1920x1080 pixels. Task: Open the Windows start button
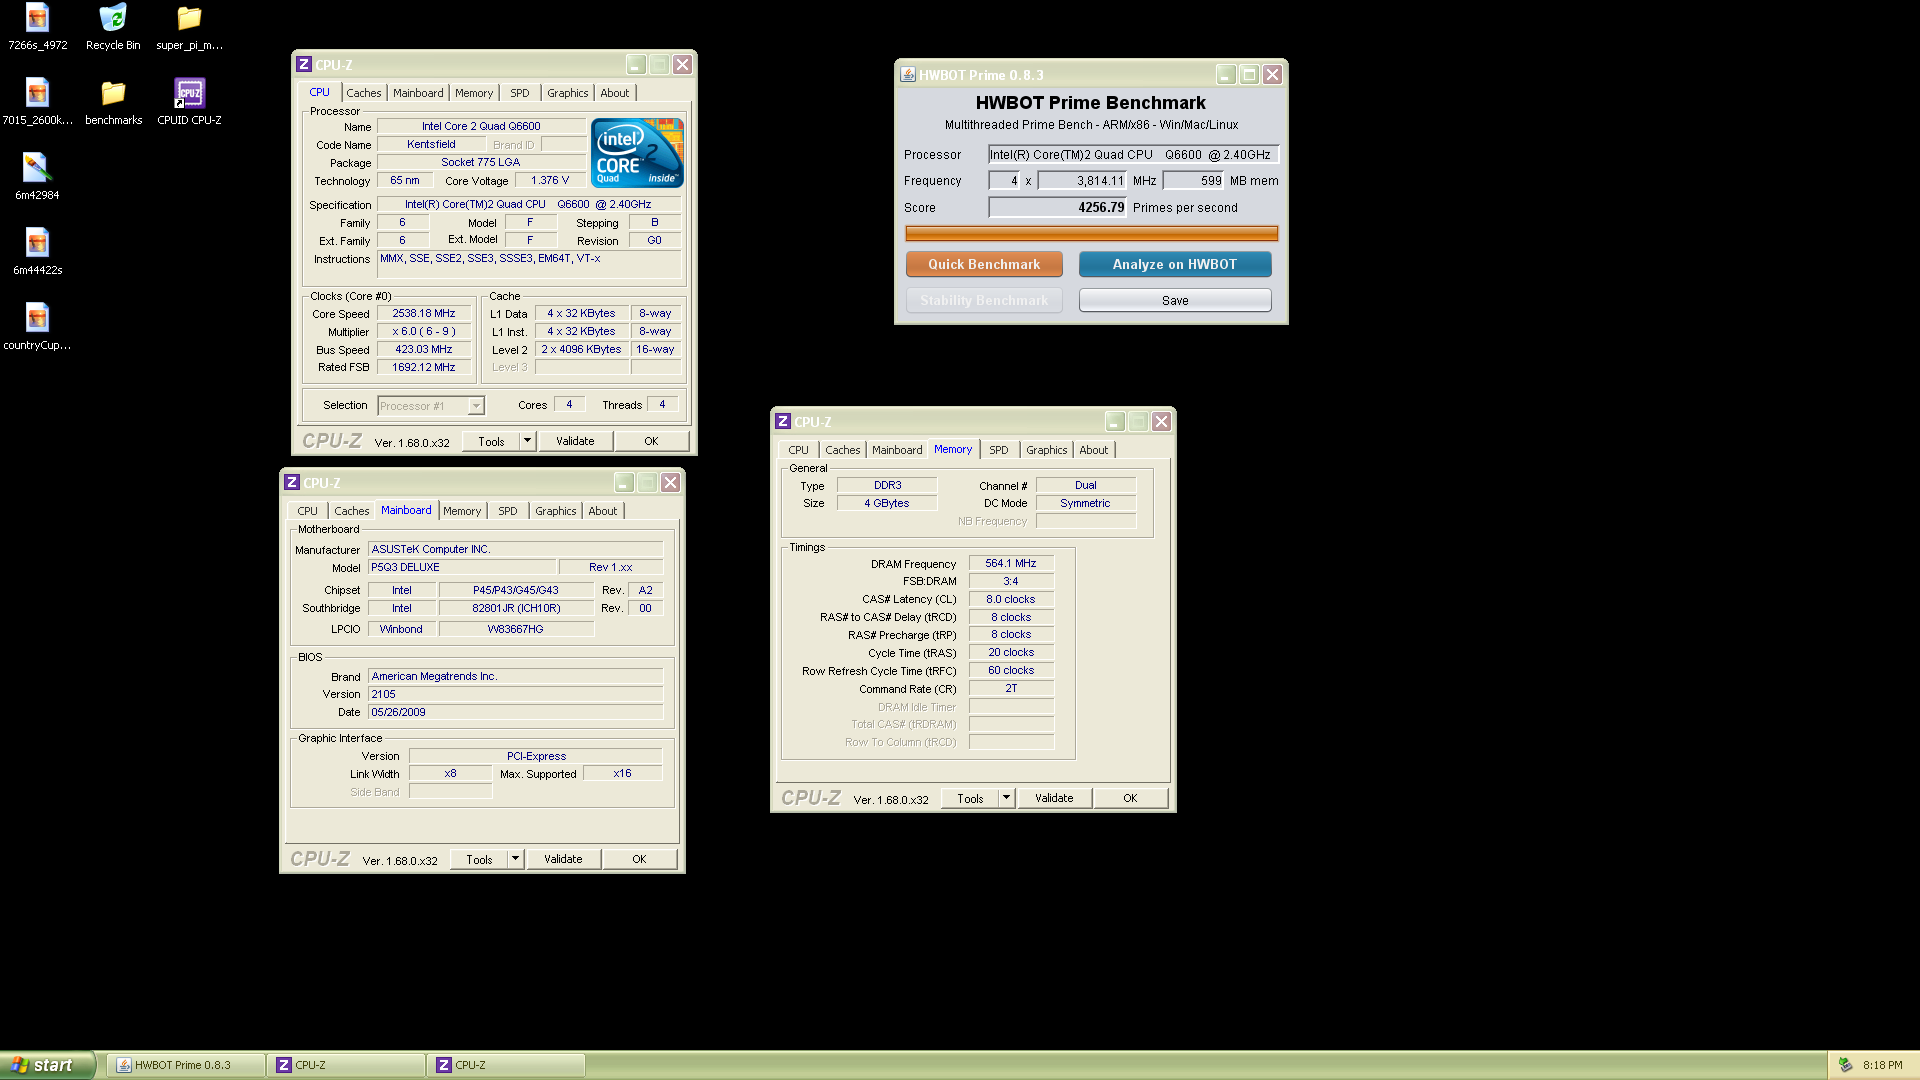[x=47, y=1065]
